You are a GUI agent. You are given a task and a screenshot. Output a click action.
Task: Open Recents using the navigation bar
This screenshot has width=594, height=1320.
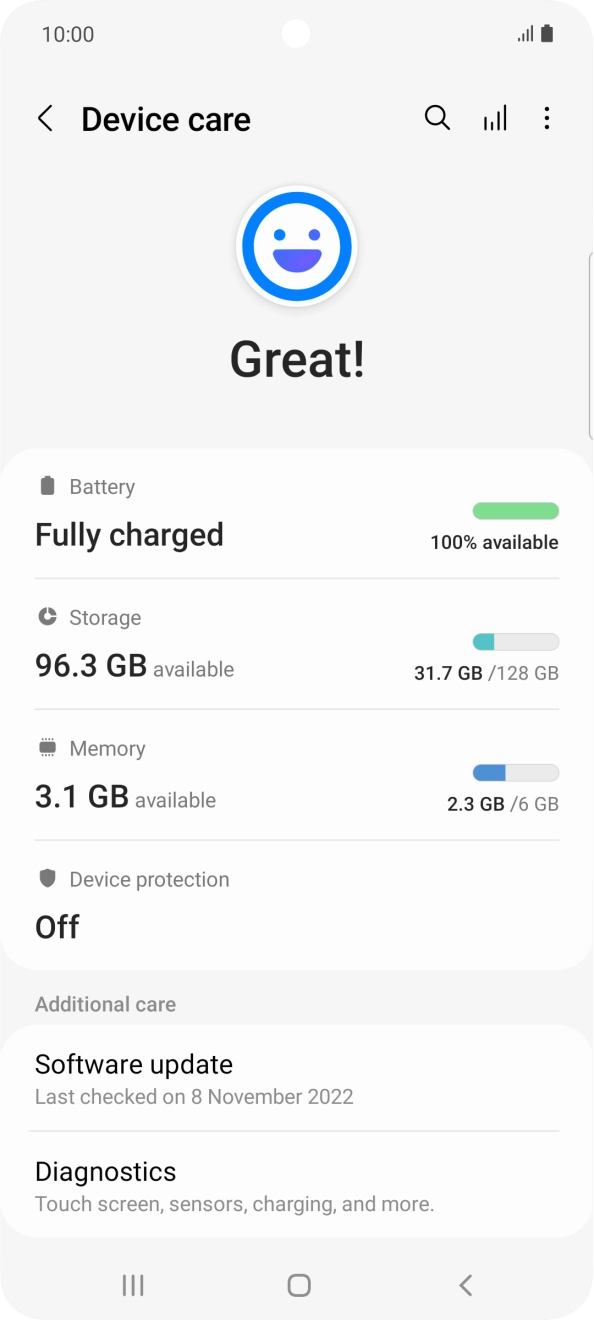pos(131,1285)
